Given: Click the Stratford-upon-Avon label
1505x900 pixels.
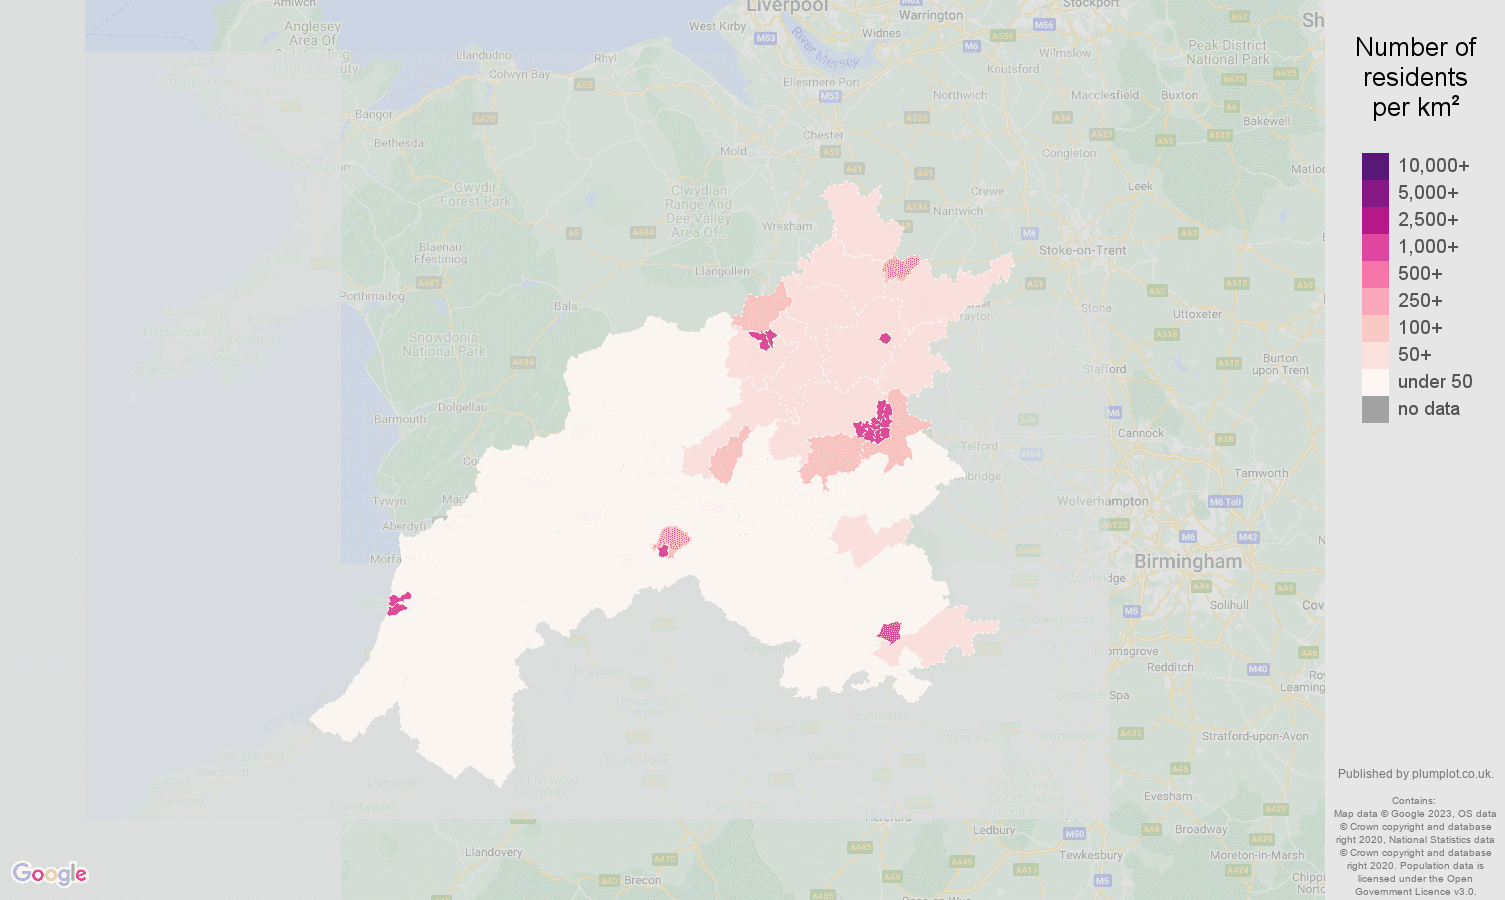Looking at the screenshot, I should click(1255, 736).
